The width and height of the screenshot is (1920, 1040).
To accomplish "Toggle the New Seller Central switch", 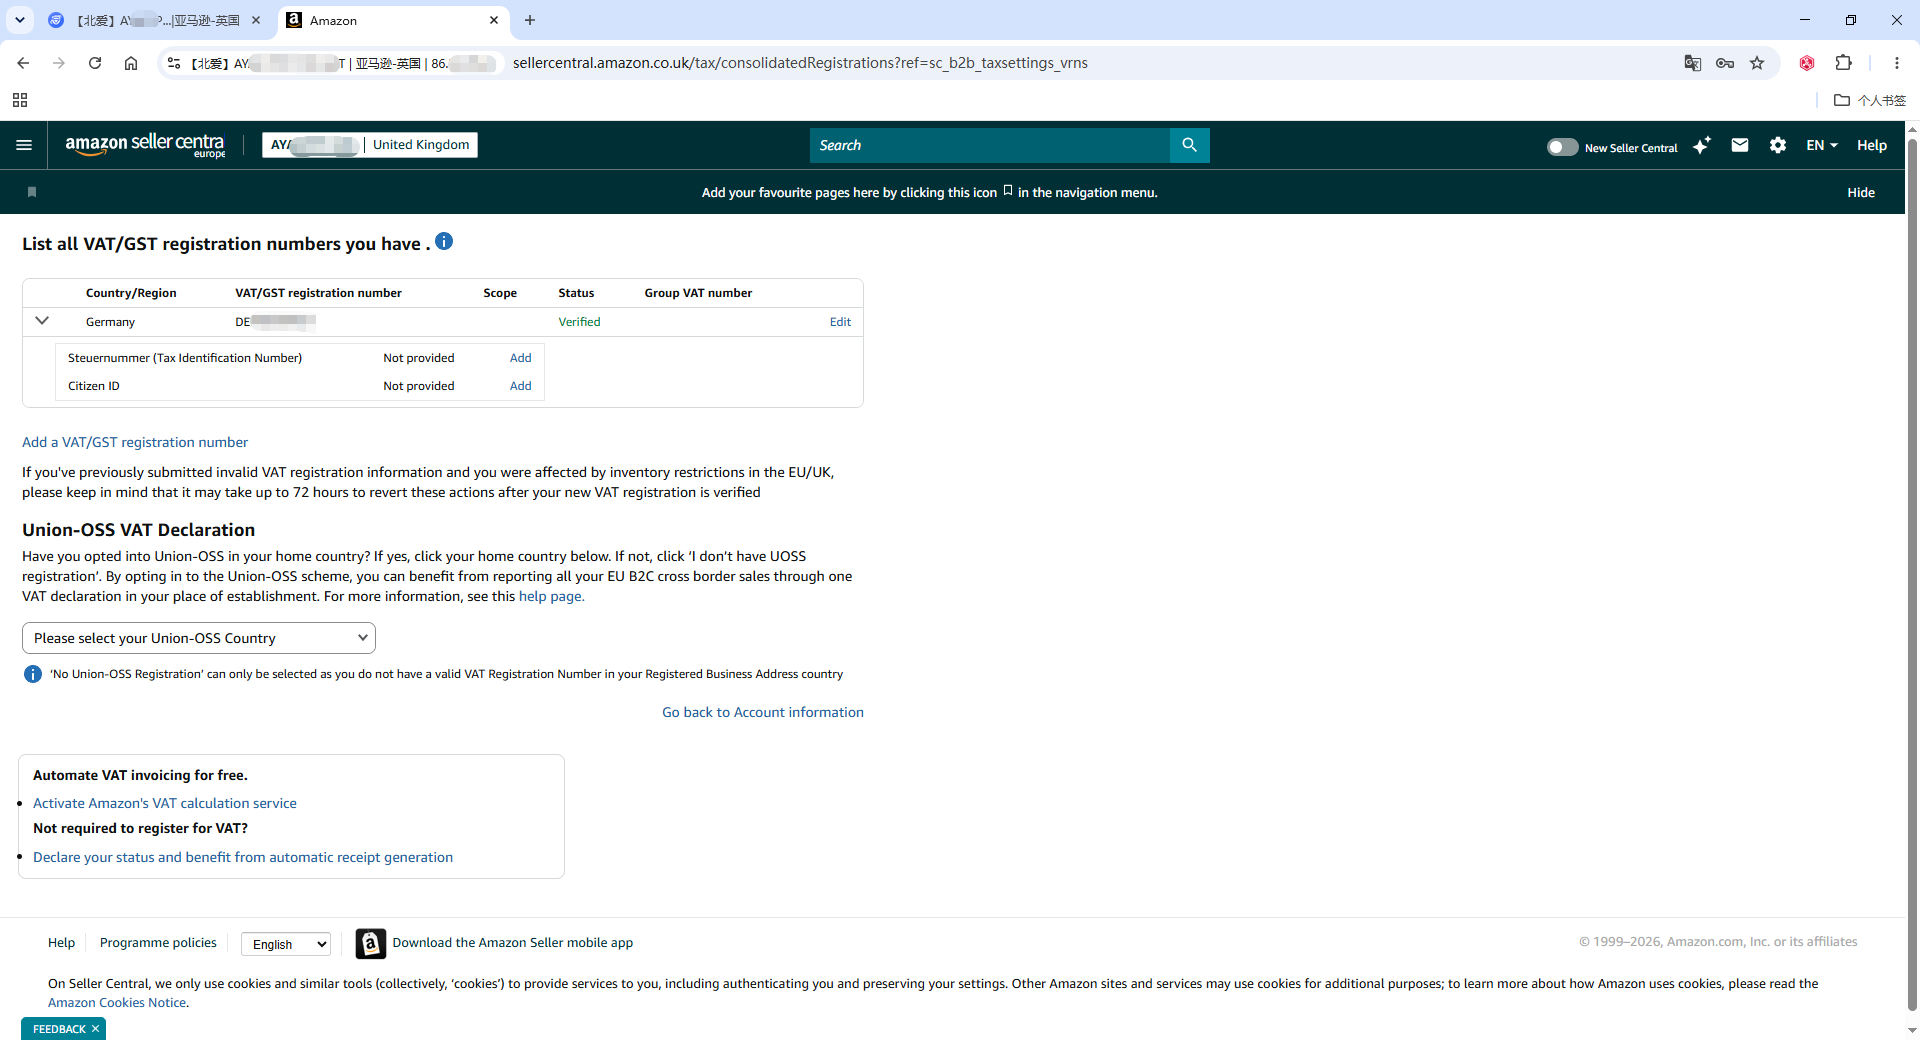I will pos(1562,147).
